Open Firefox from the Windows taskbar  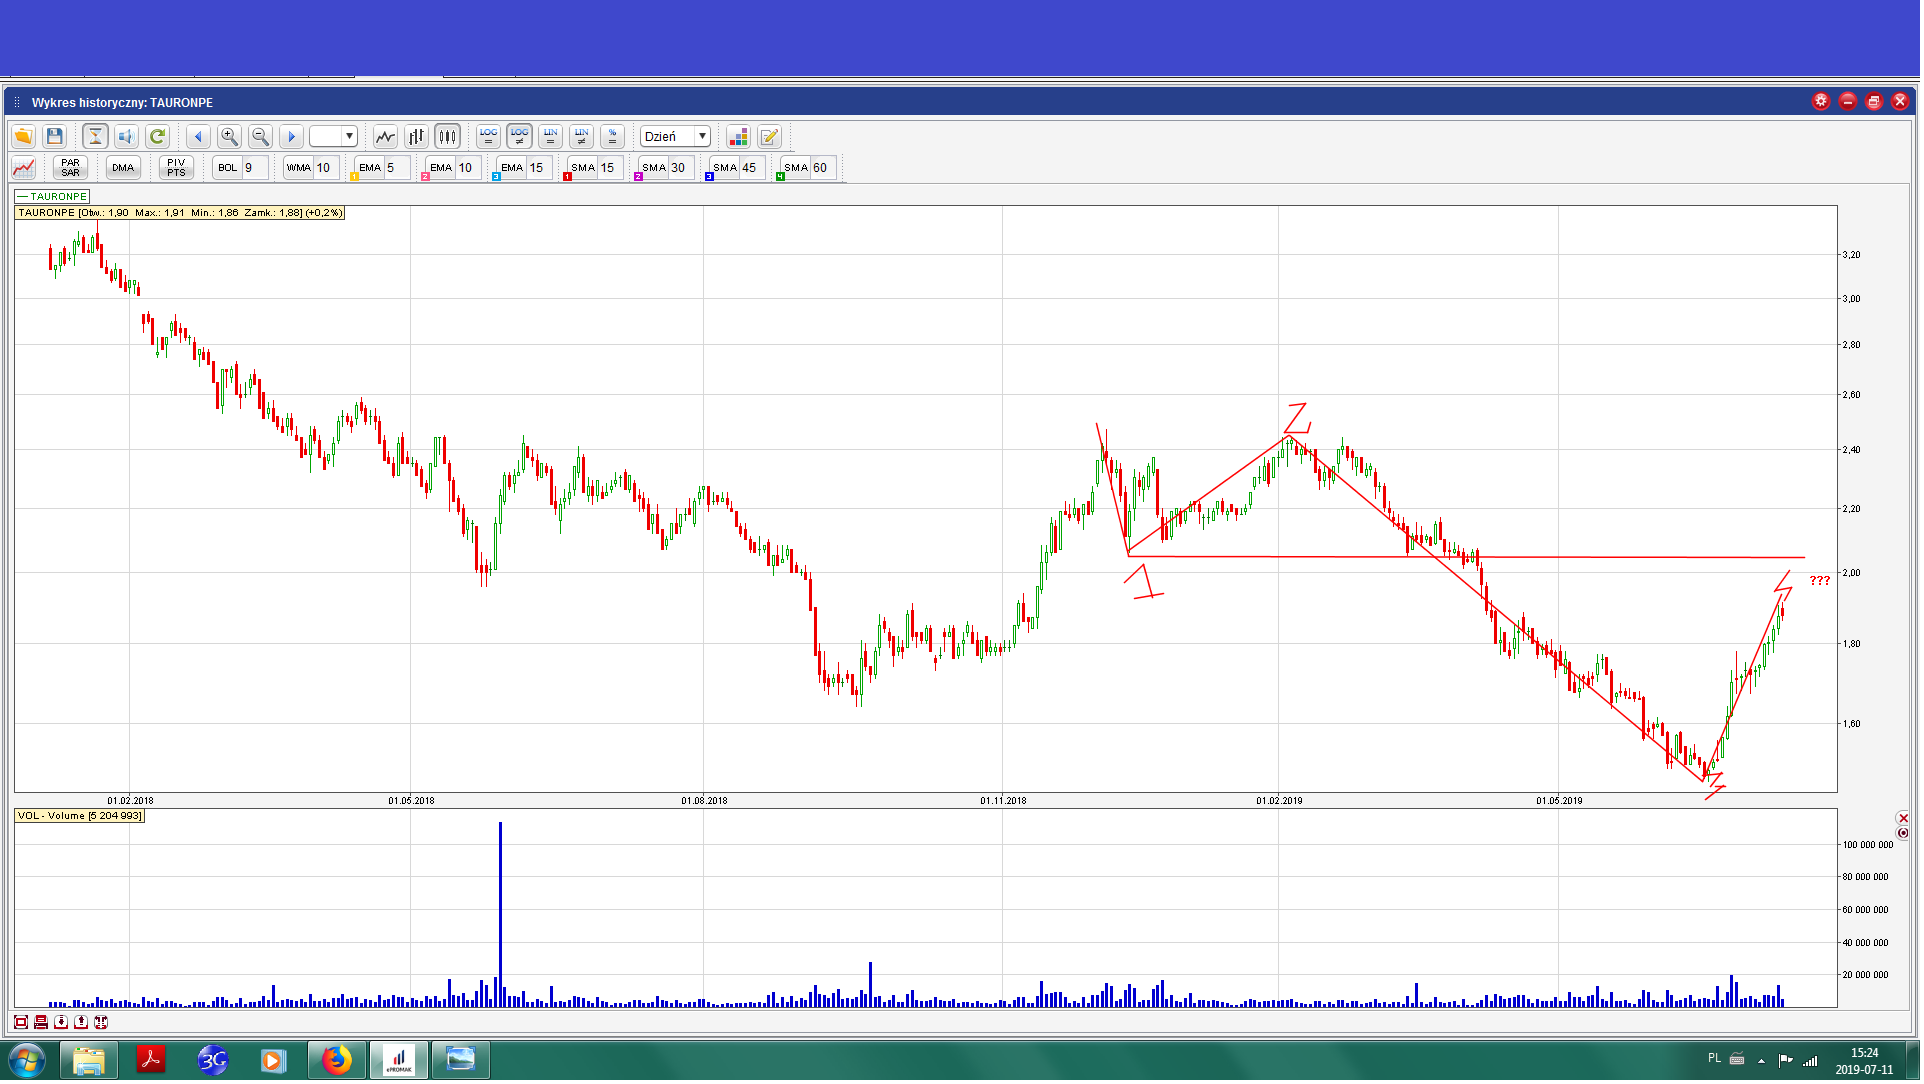337,1062
